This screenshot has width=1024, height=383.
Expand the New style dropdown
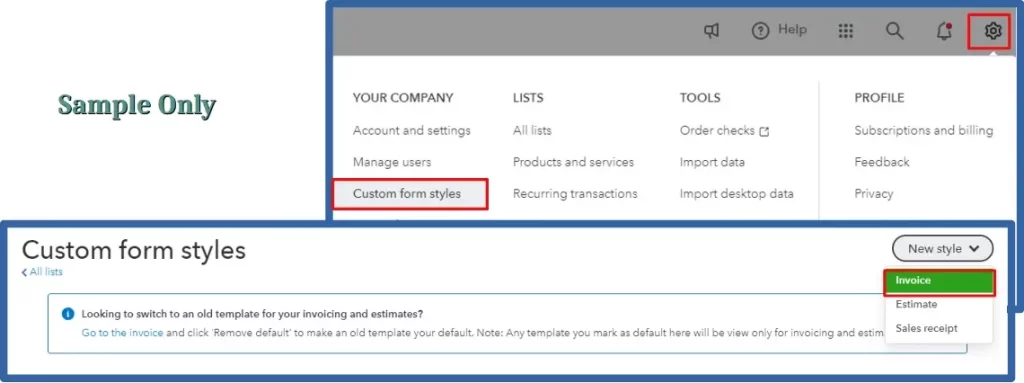coord(942,248)
